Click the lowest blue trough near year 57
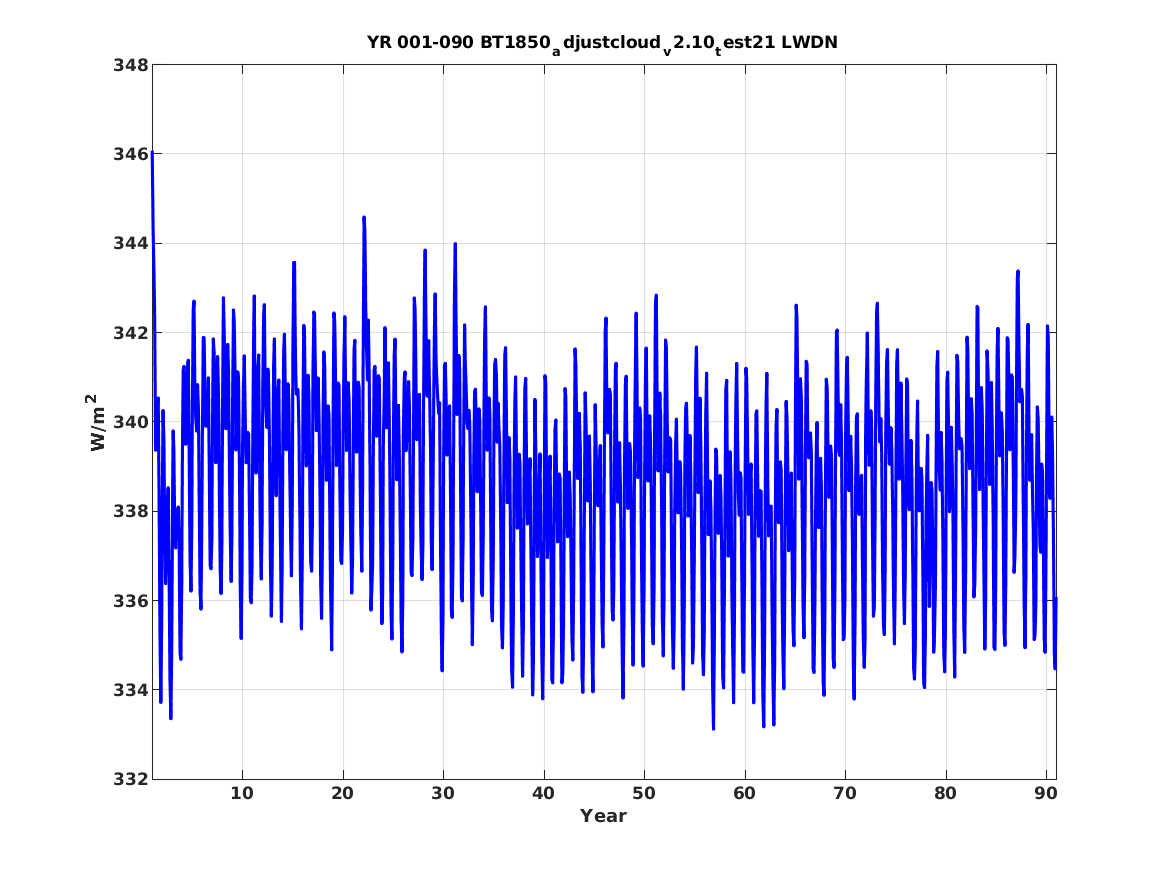The height and width of the screenshot is (875, 1167). click(x=713, y=727)
